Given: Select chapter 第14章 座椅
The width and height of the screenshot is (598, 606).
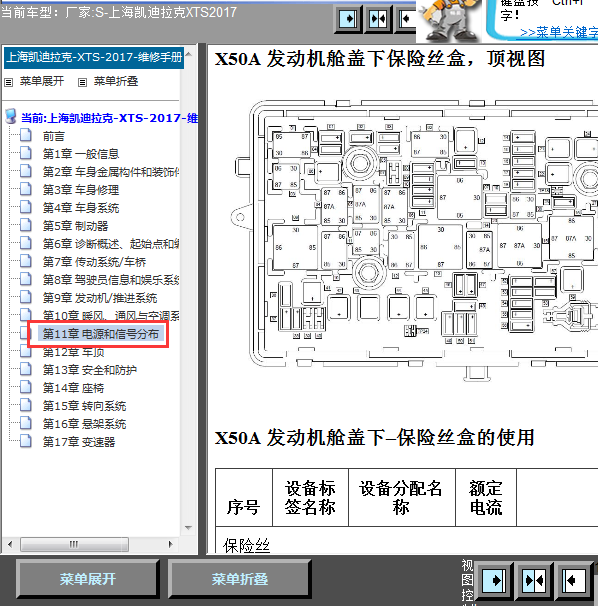Looking at the screenshot, I should pyautogui.click(x=73, y=388).
